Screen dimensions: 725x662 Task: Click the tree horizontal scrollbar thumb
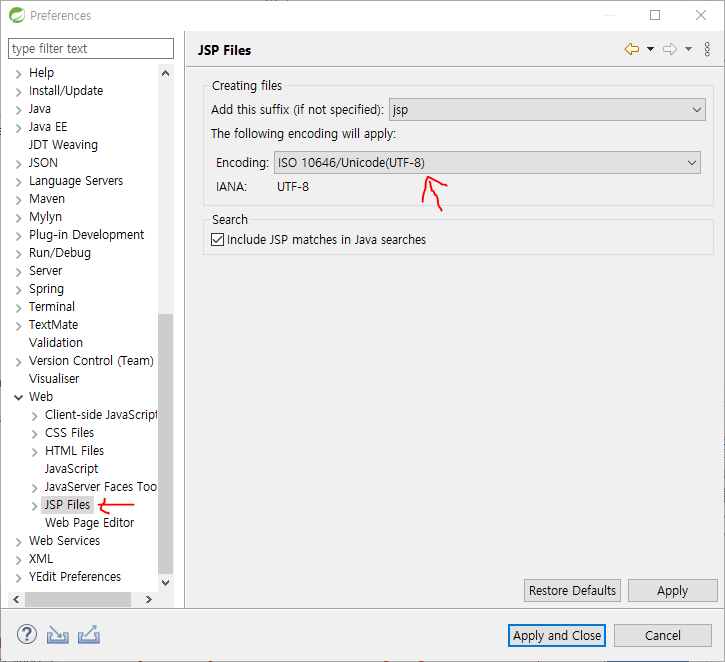click(x=78, y=600)
